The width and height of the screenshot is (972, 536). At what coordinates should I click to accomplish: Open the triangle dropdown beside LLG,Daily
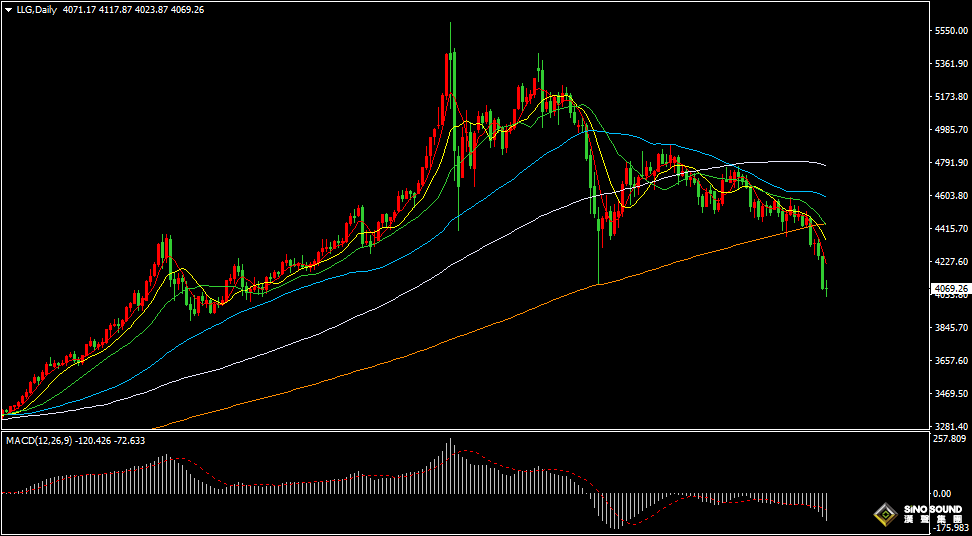click(x=11, y=10)
